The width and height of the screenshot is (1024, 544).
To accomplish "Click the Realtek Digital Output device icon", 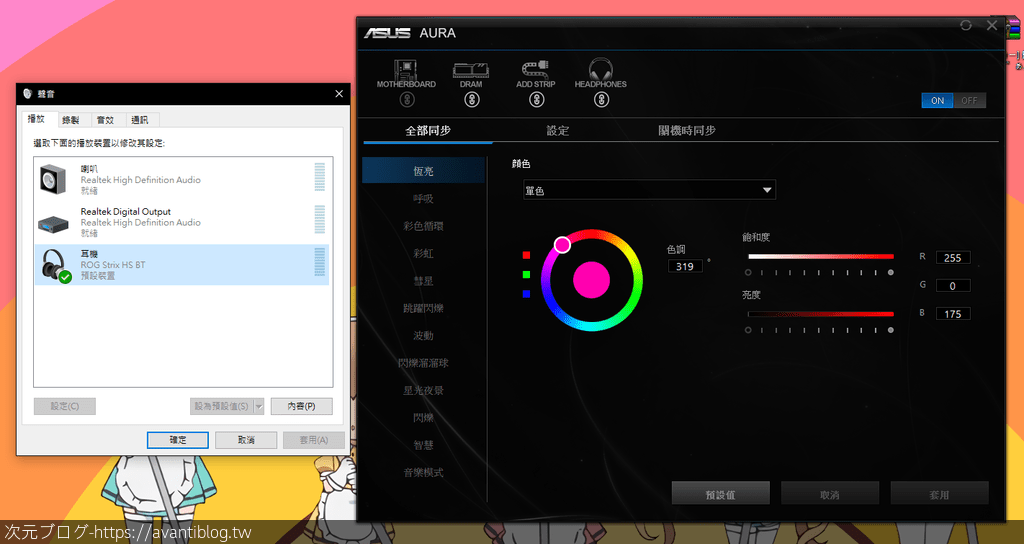I will tap(53, 224).
